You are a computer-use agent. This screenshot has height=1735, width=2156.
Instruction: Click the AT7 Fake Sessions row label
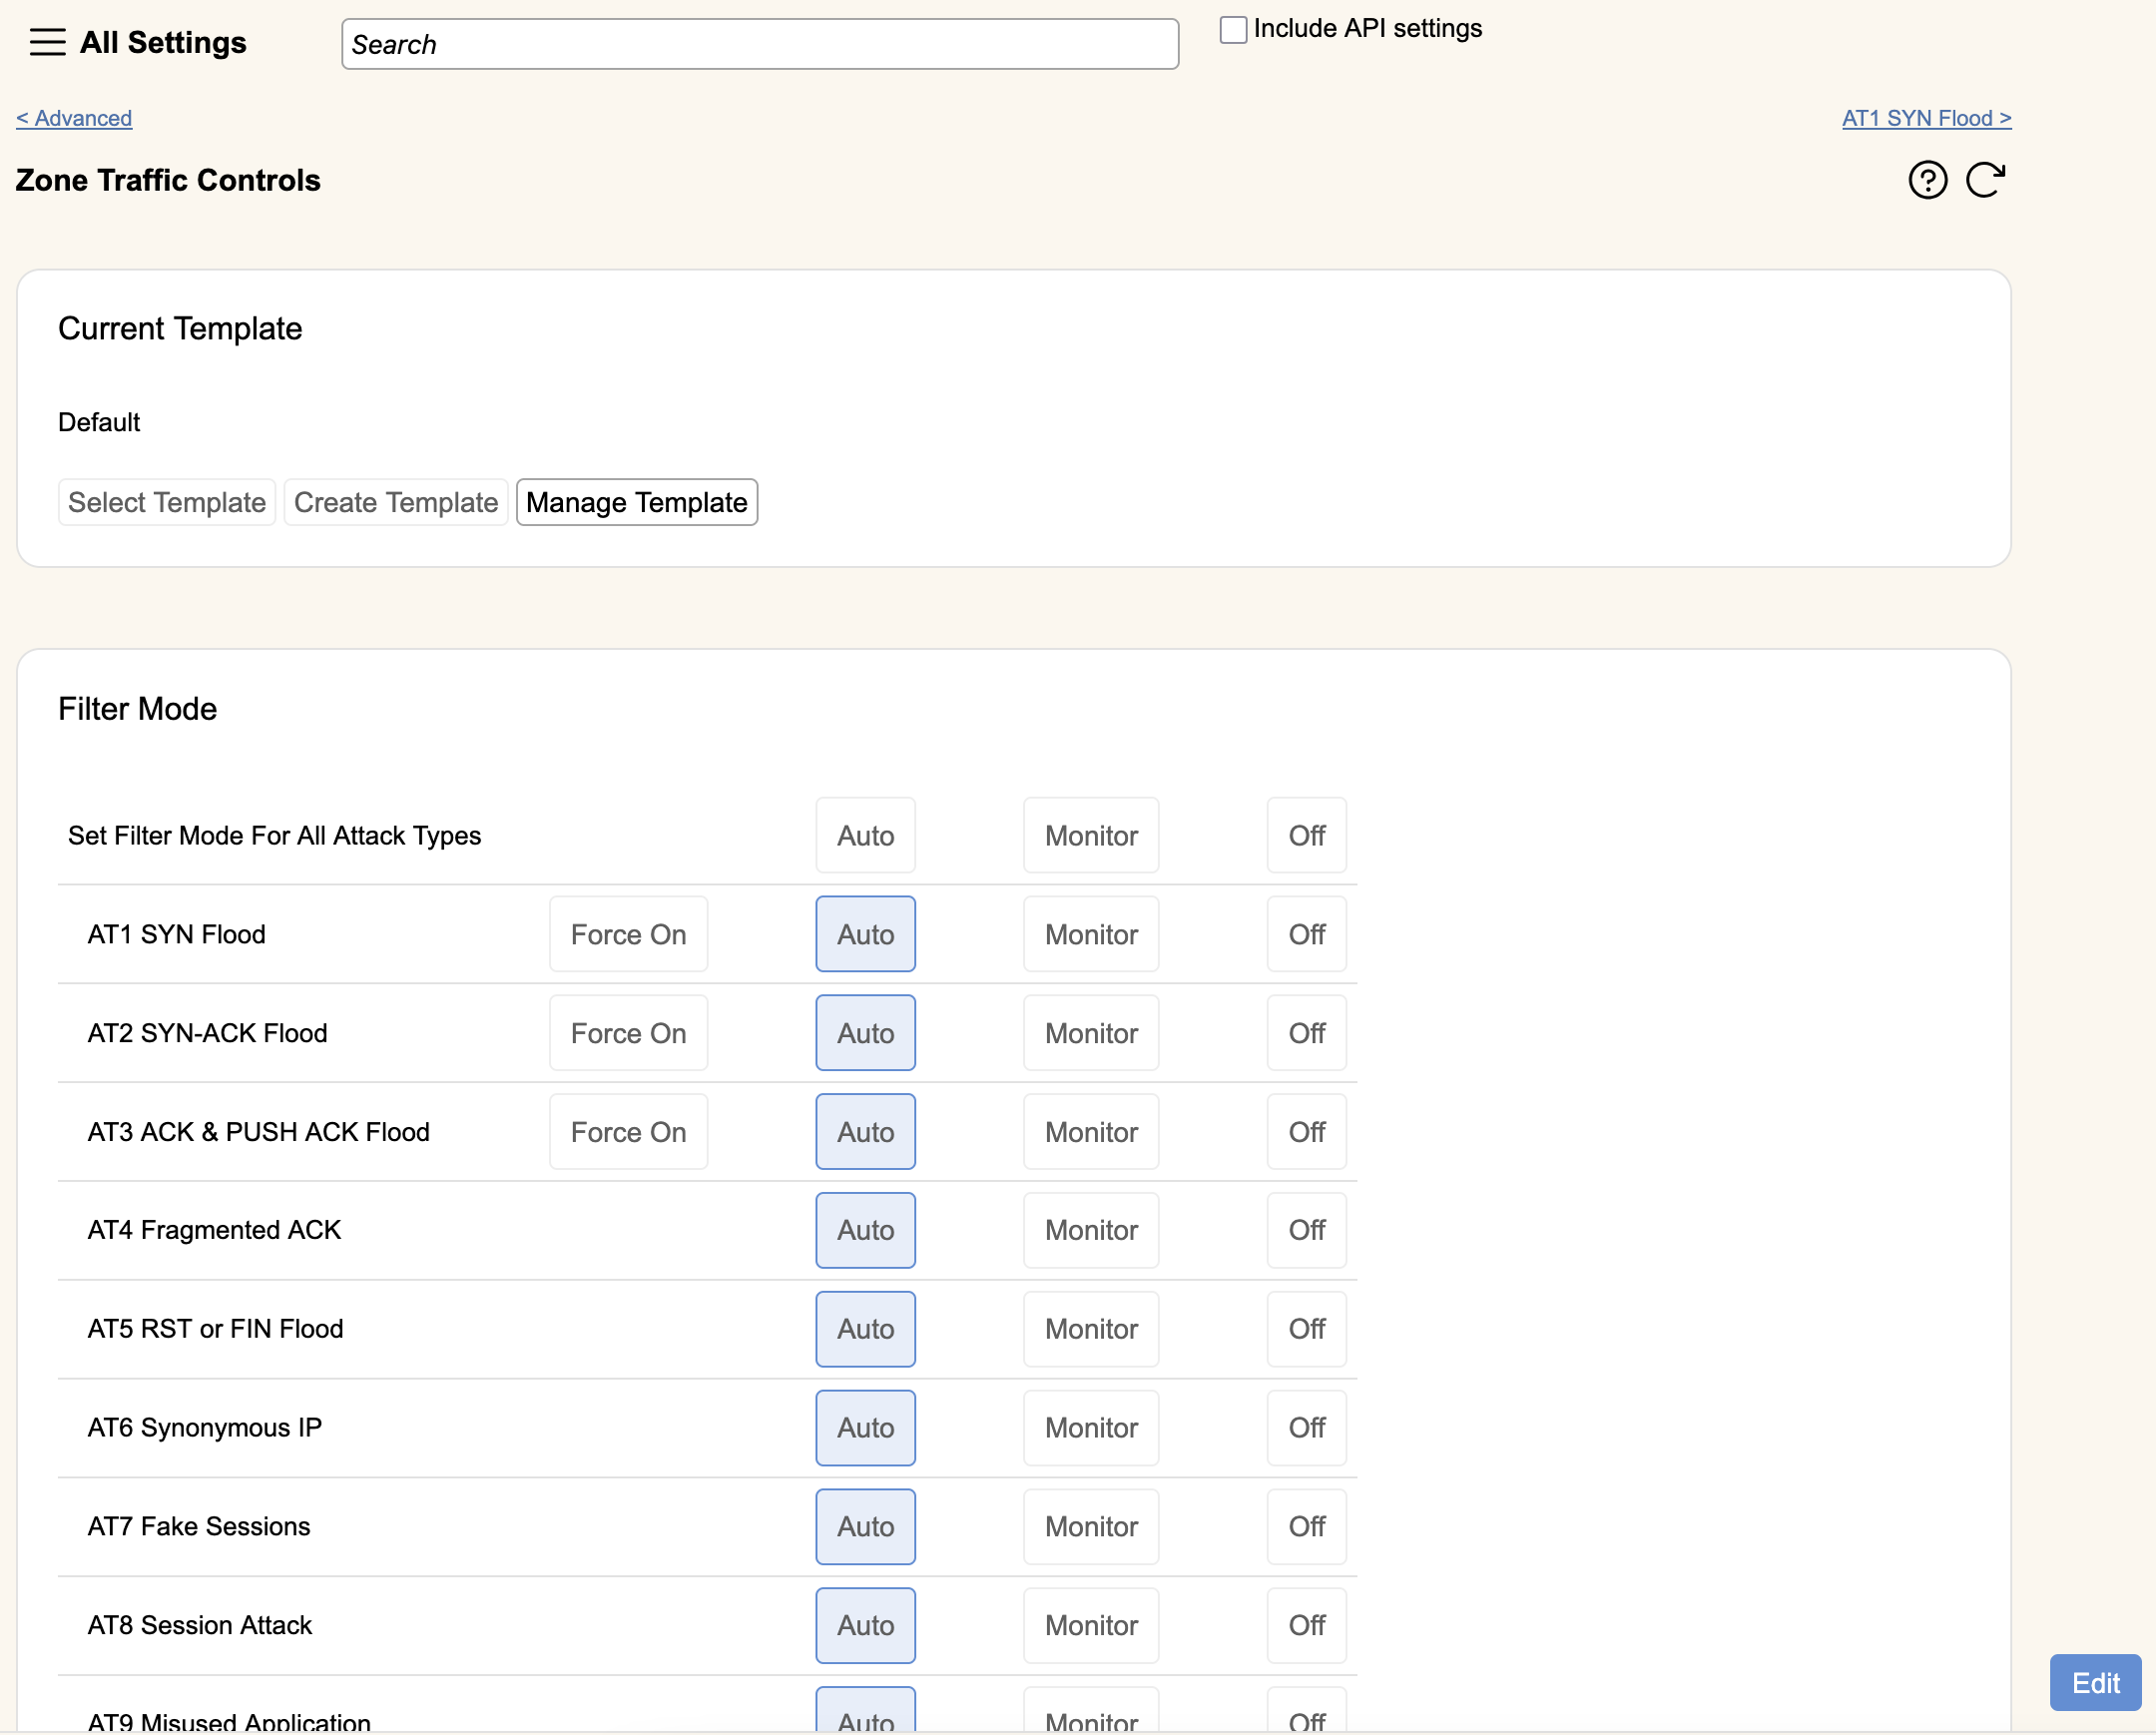click(199, 1527)
